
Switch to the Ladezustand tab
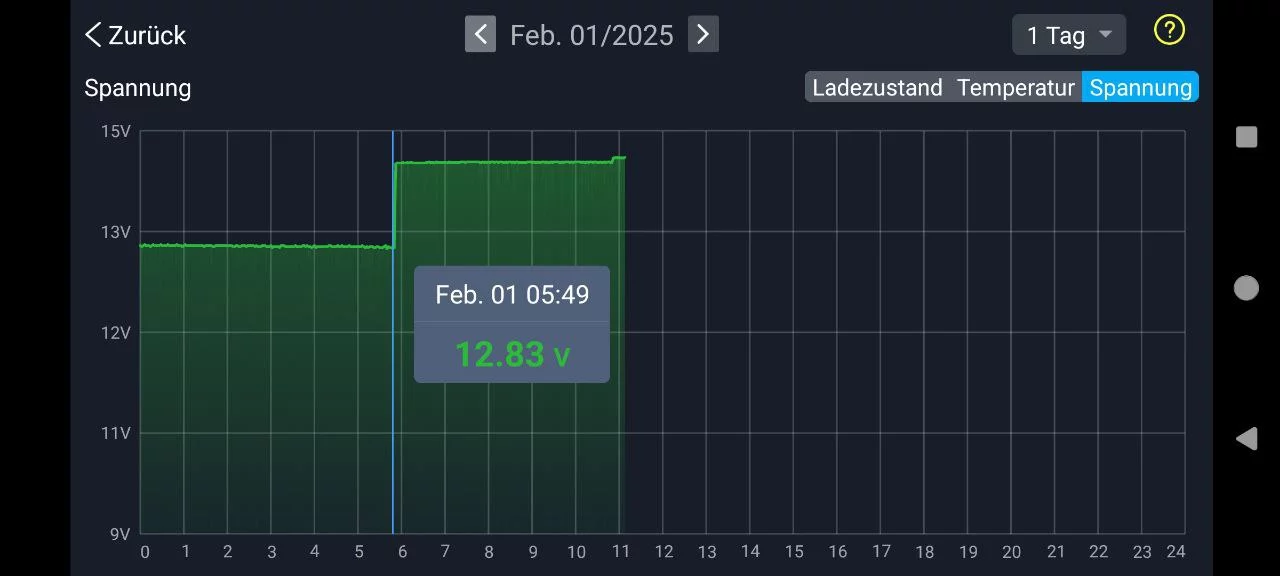coord(877,88)
